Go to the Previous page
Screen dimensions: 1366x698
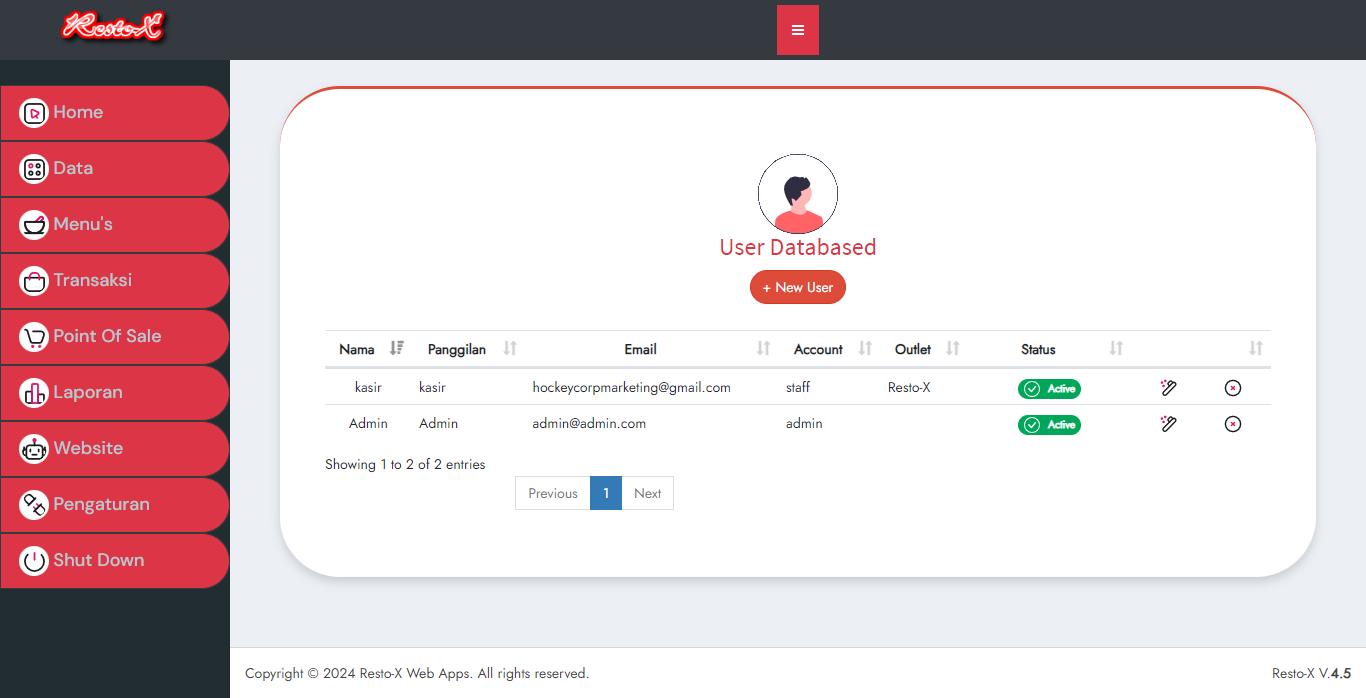pos(553,493)
